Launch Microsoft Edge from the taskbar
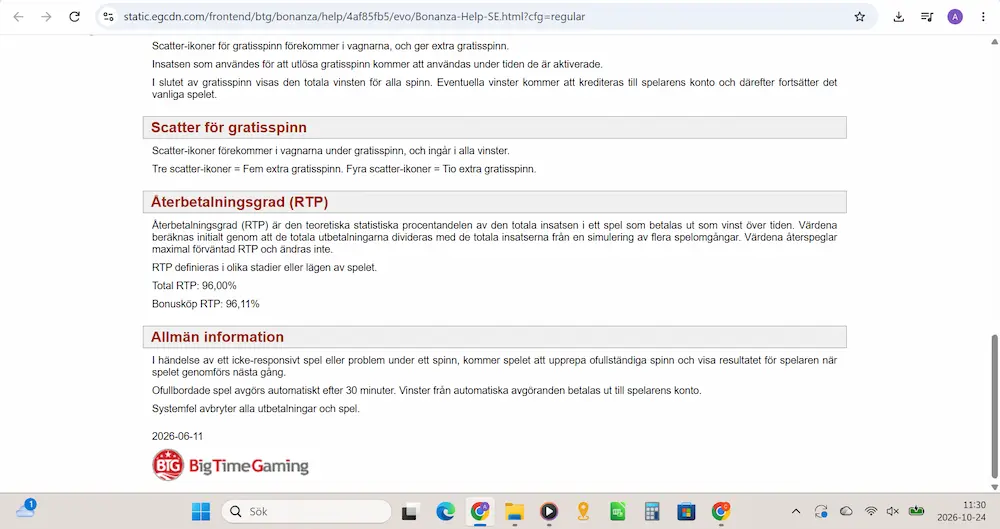Viewport: 1000px width, 529px height. (x=445, y=511)
